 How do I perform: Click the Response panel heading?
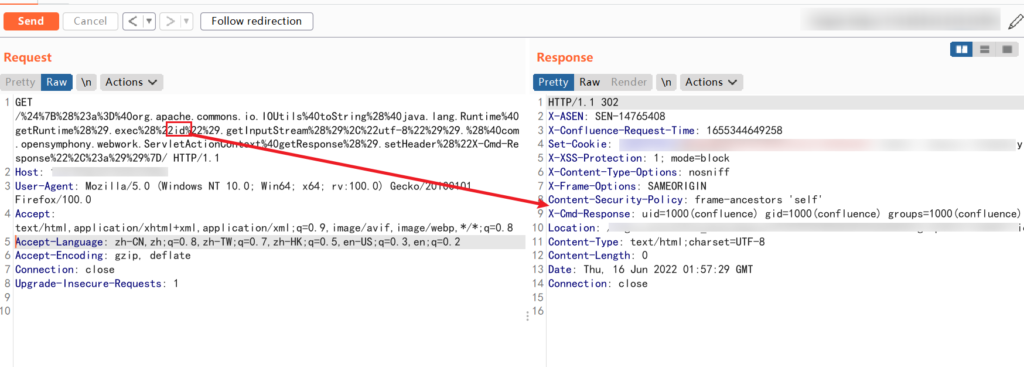pos(564,57)
